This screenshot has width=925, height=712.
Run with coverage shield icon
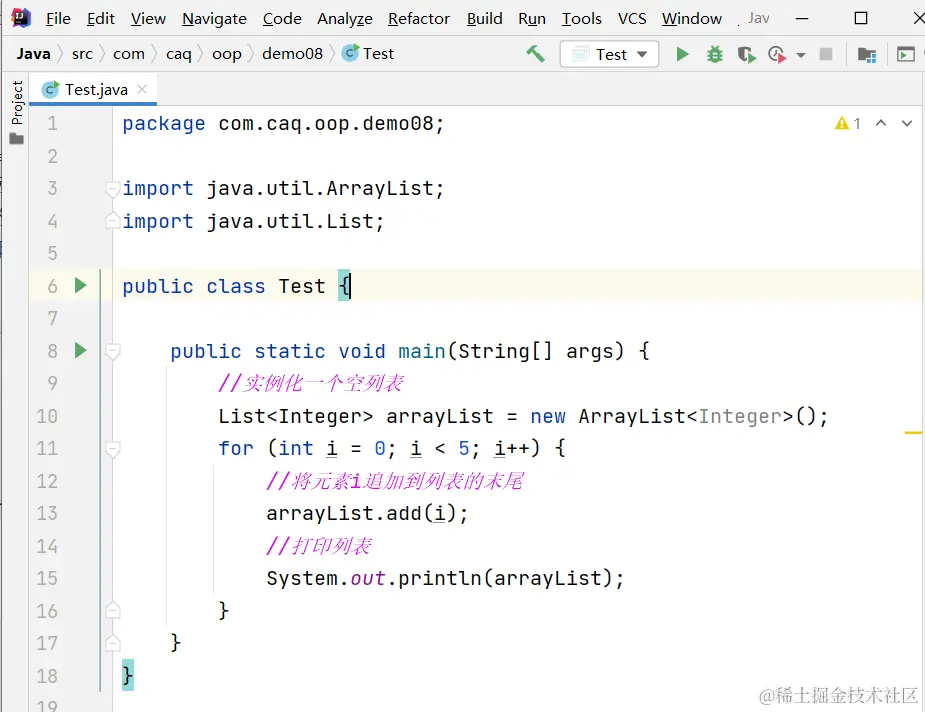tap(746, 55)
